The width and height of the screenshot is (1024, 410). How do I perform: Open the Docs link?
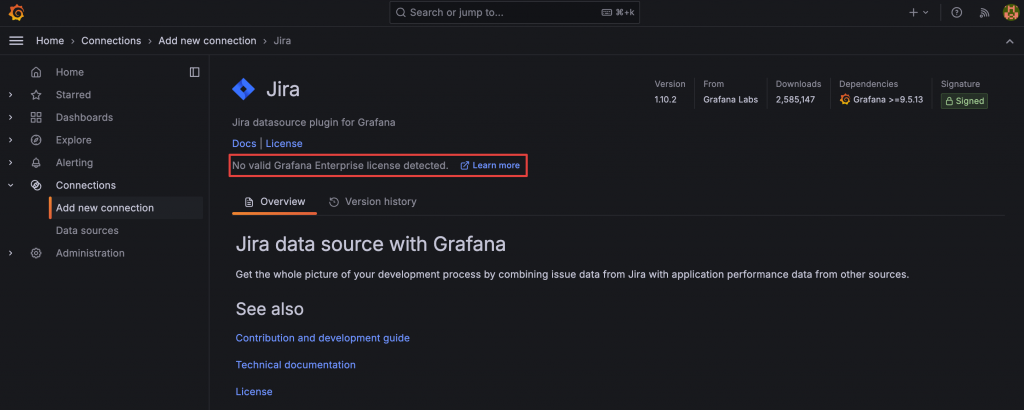pyautogui.click(x=244, y=144)
